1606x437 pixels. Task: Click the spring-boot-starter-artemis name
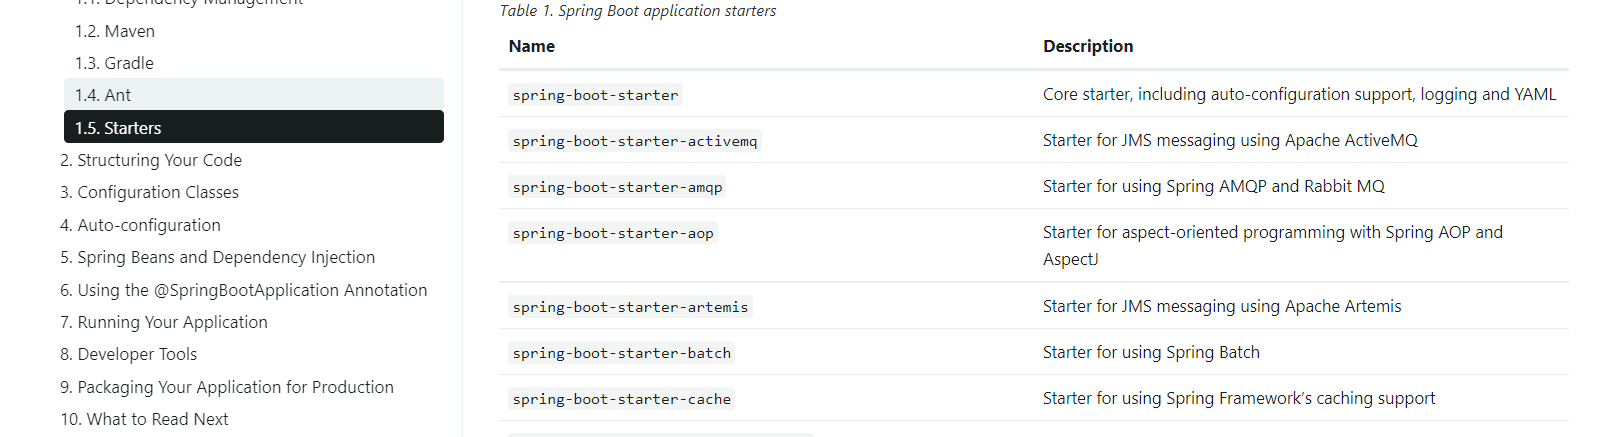(630, 307)
